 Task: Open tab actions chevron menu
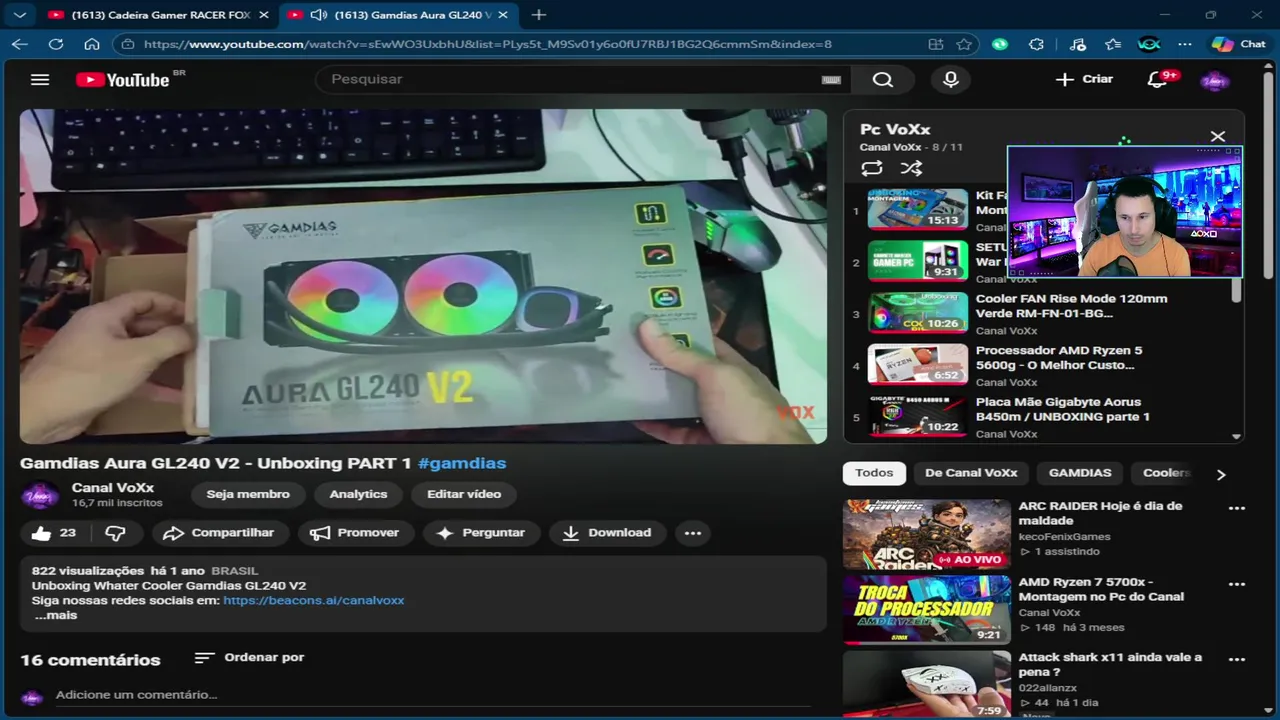click(x=20, y=15)
